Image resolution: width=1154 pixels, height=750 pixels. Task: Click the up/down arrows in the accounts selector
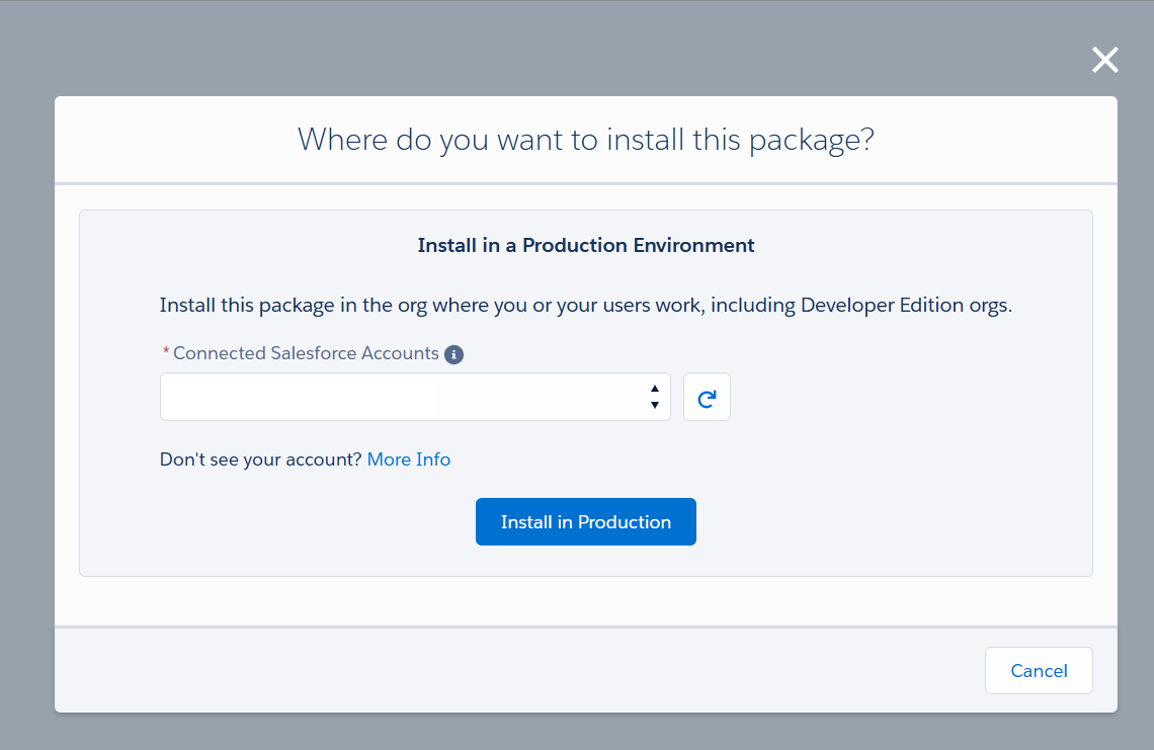click(x=654, y=397)
